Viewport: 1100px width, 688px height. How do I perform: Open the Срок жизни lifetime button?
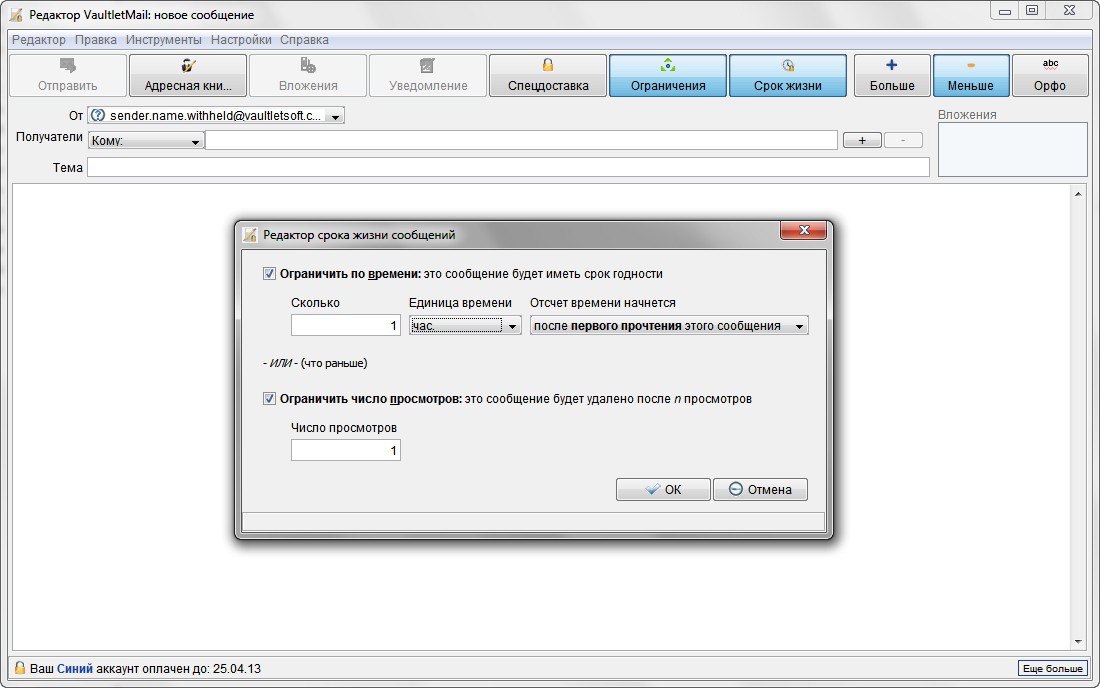pyautogui.click(x=788, y=75)
